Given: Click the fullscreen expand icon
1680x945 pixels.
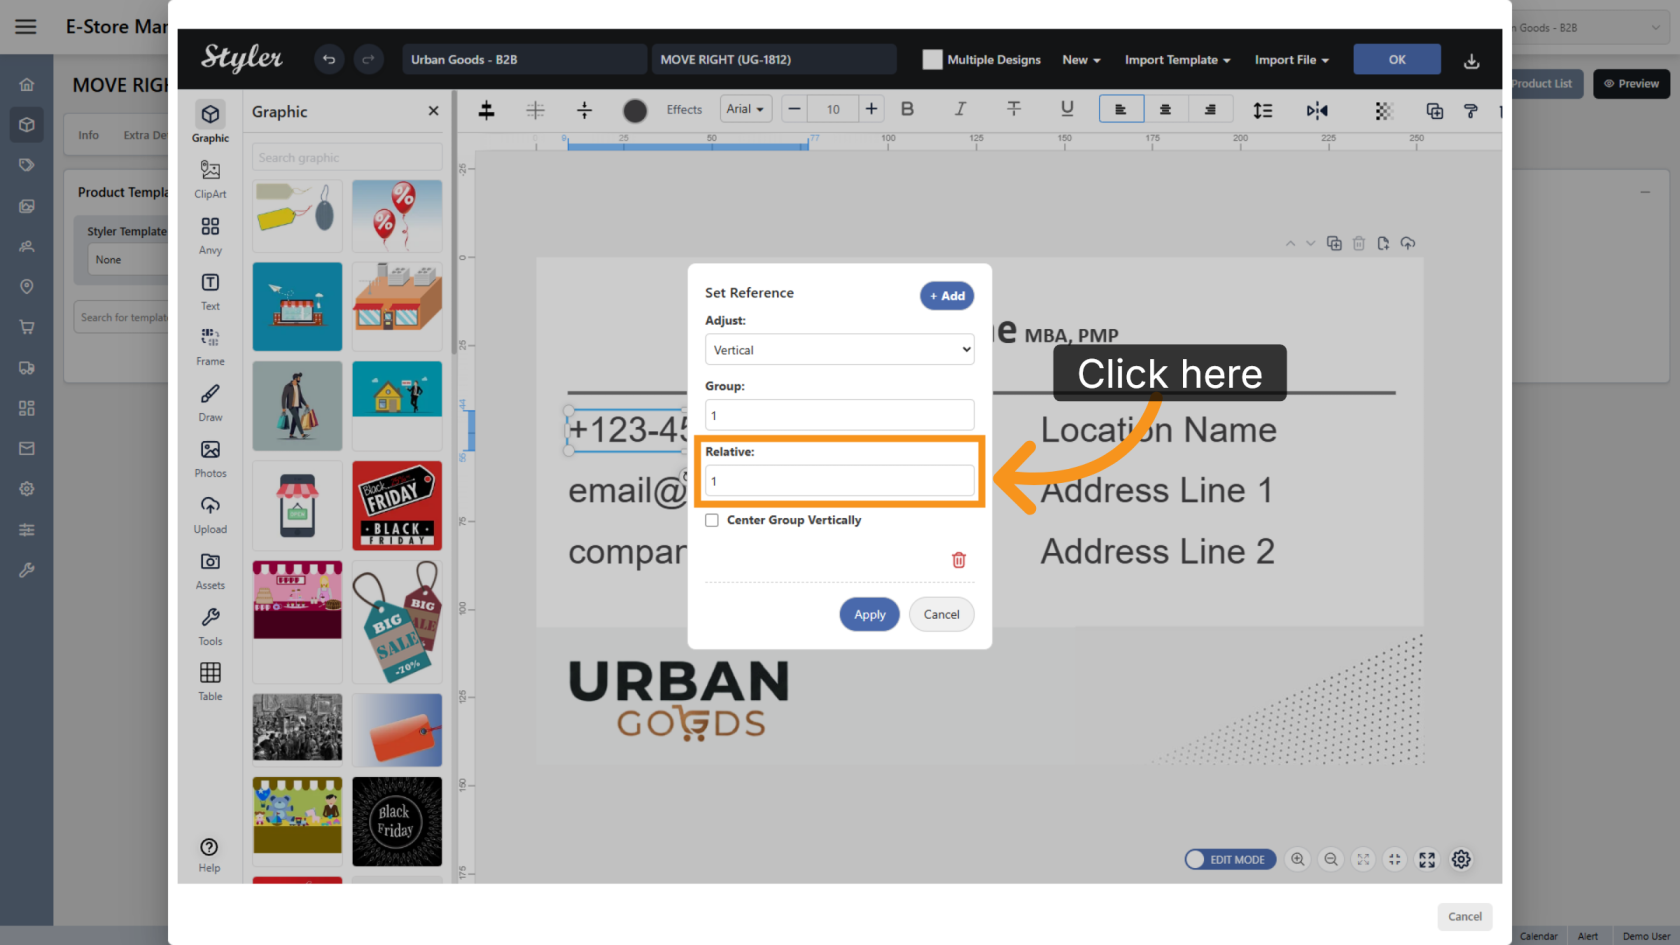Looking at the screenshot, I should [x=1427, y=859].
